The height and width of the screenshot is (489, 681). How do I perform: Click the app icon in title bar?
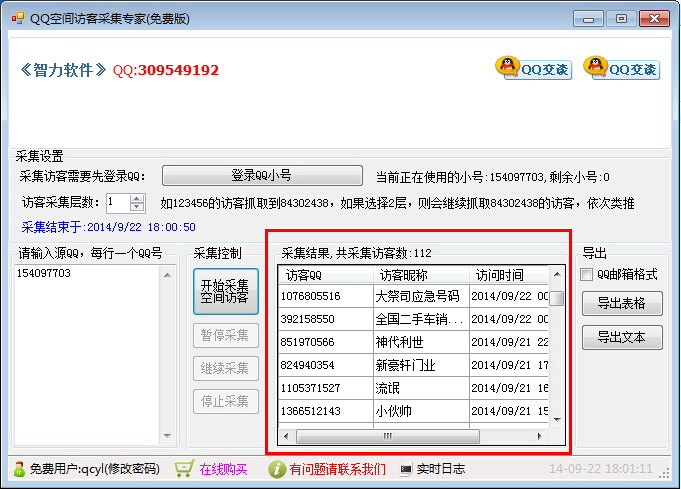coord(18,18)
